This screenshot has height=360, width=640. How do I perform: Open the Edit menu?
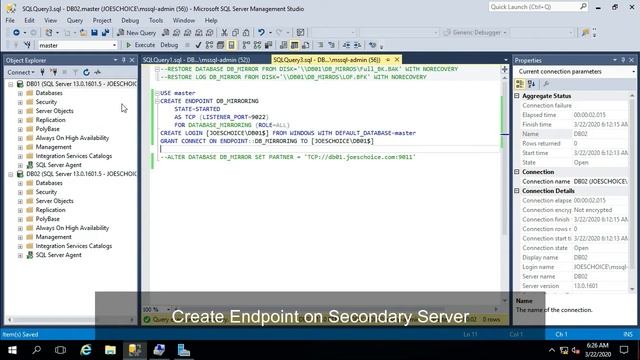click(29, 20)
